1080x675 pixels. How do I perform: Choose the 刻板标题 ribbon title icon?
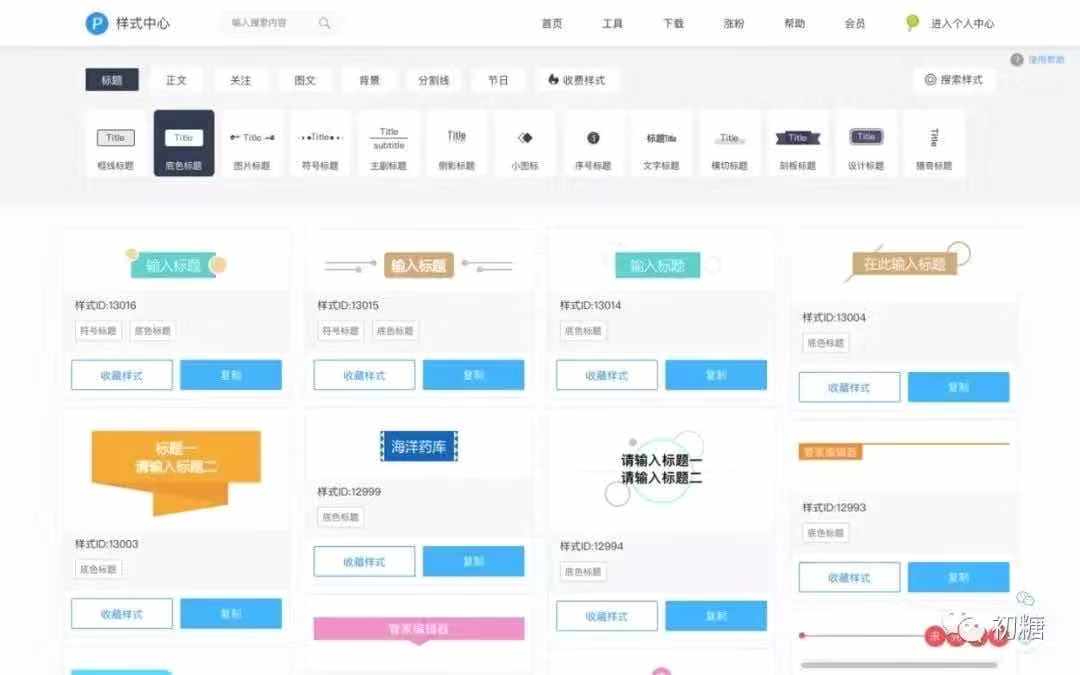tap(797, 139)
